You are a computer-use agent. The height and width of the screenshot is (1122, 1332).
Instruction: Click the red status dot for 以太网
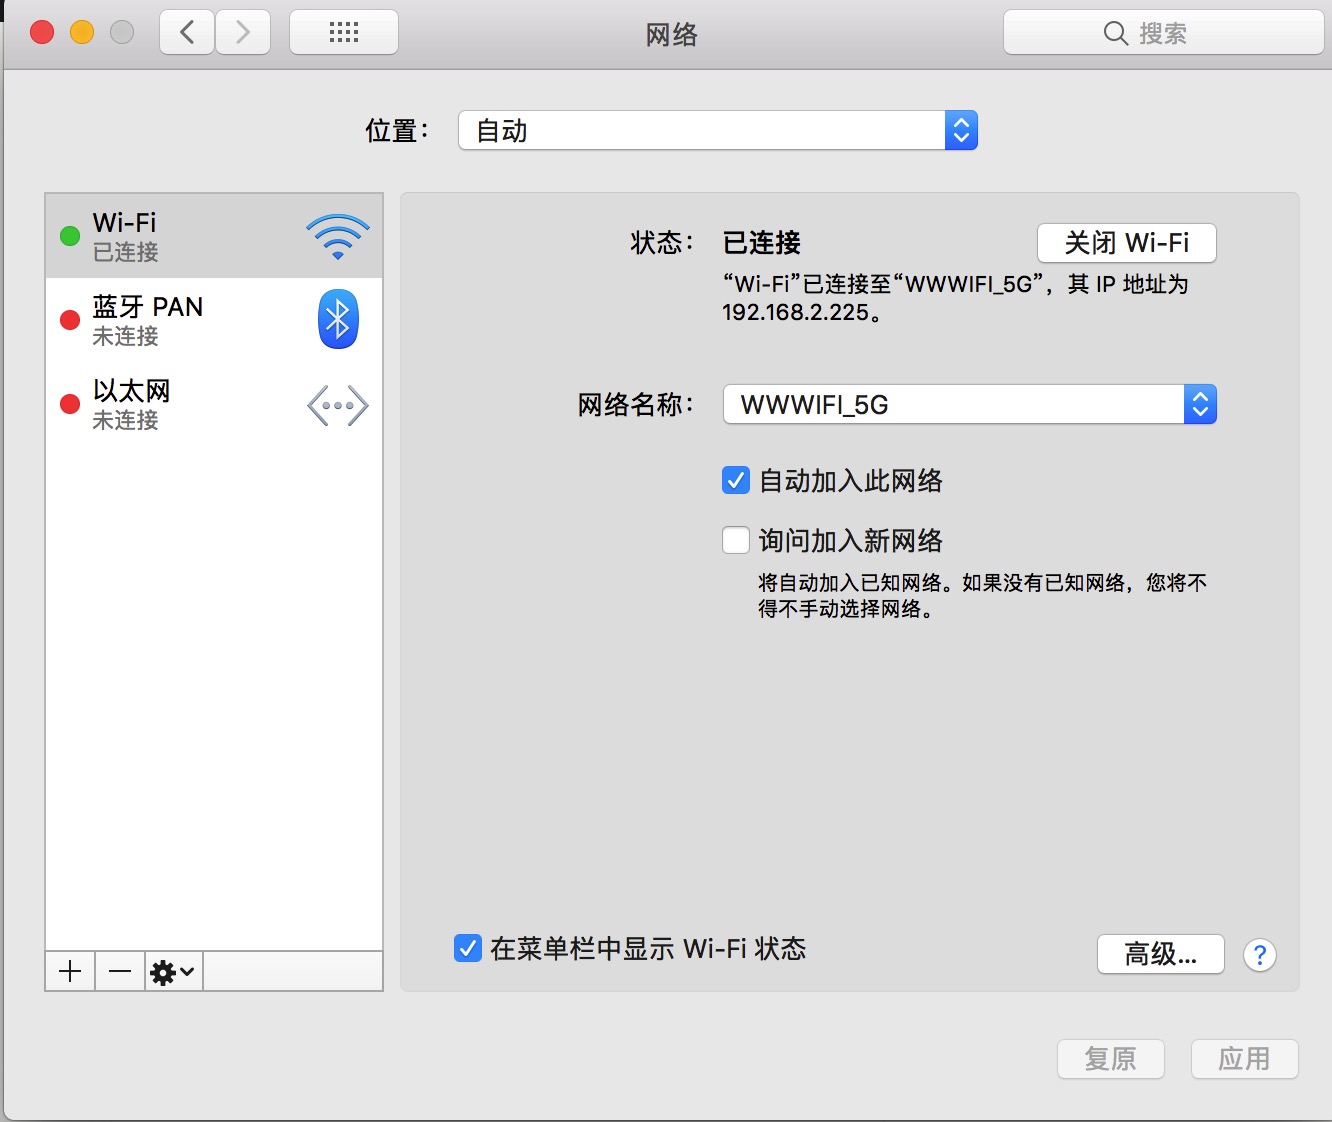(70, 404)
